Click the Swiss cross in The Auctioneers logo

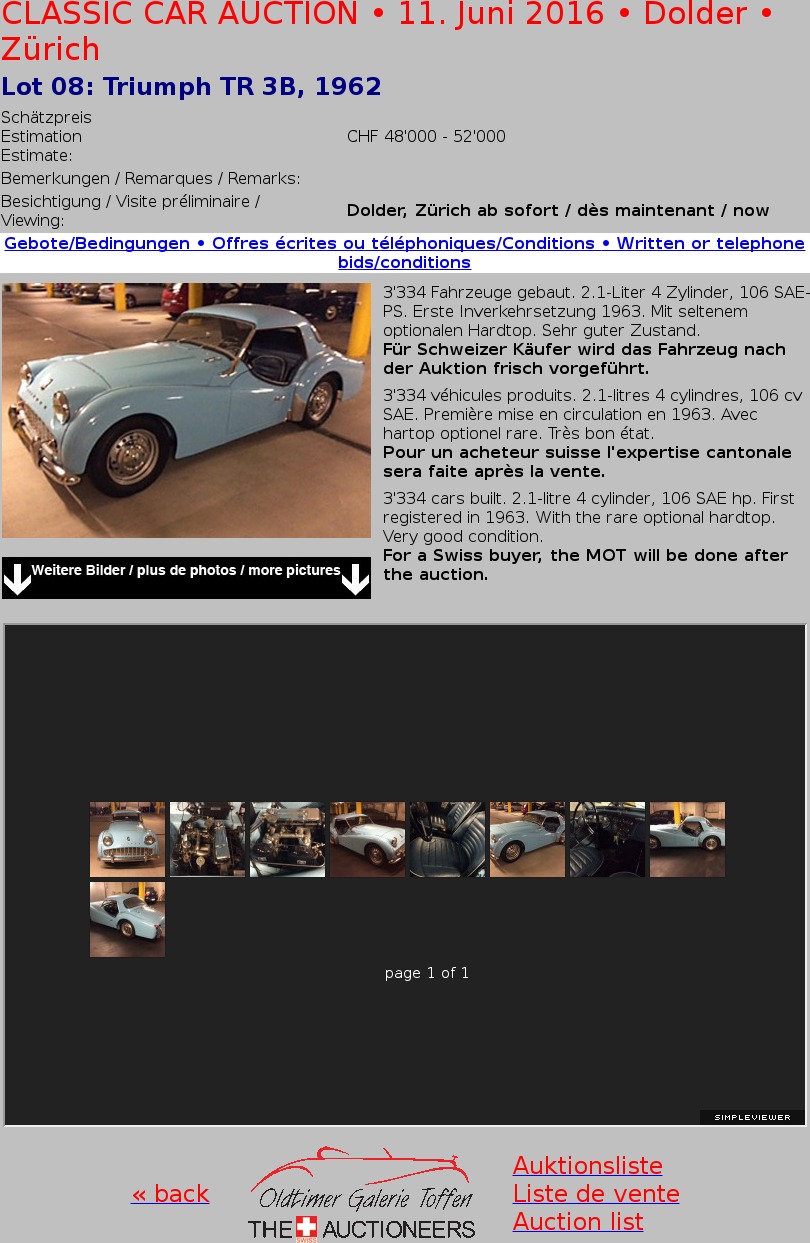(307, 1228)
